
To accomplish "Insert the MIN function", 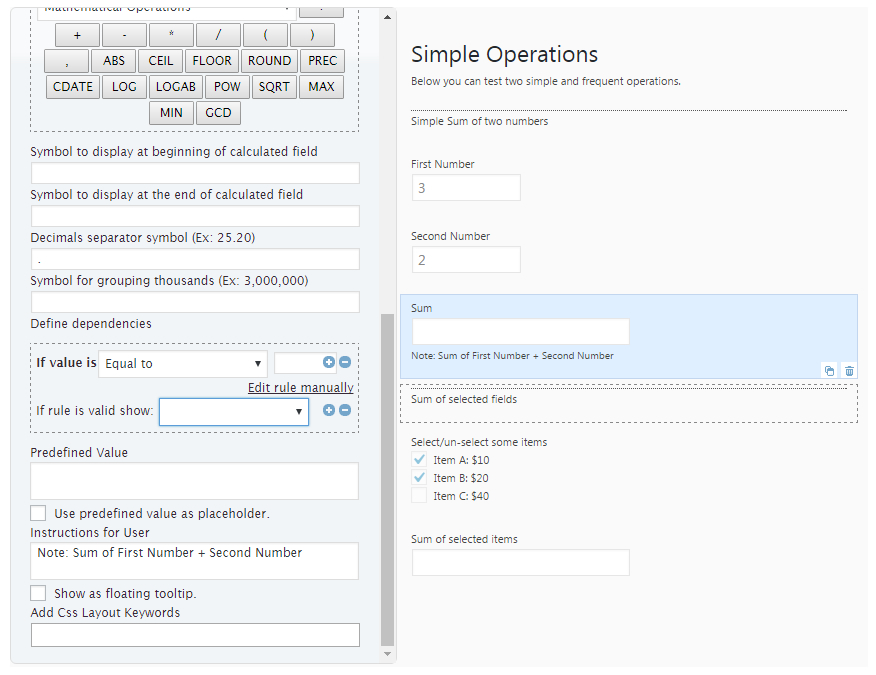I will tap(172, 113).
